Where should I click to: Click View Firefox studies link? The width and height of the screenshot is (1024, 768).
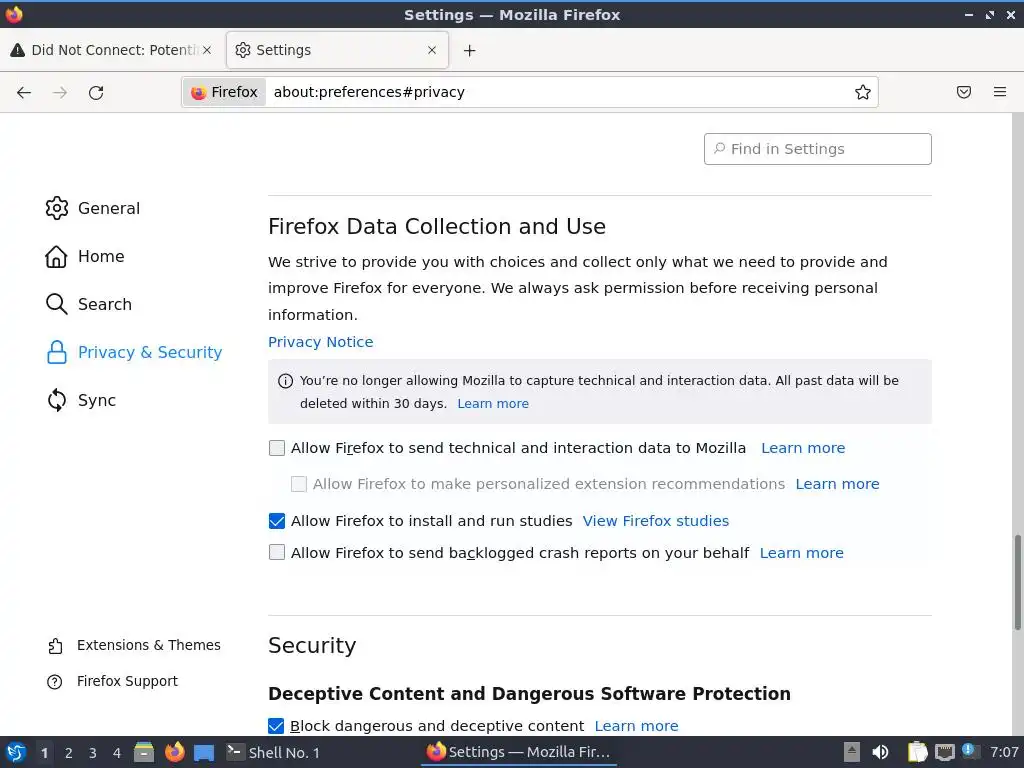(655, 521)
